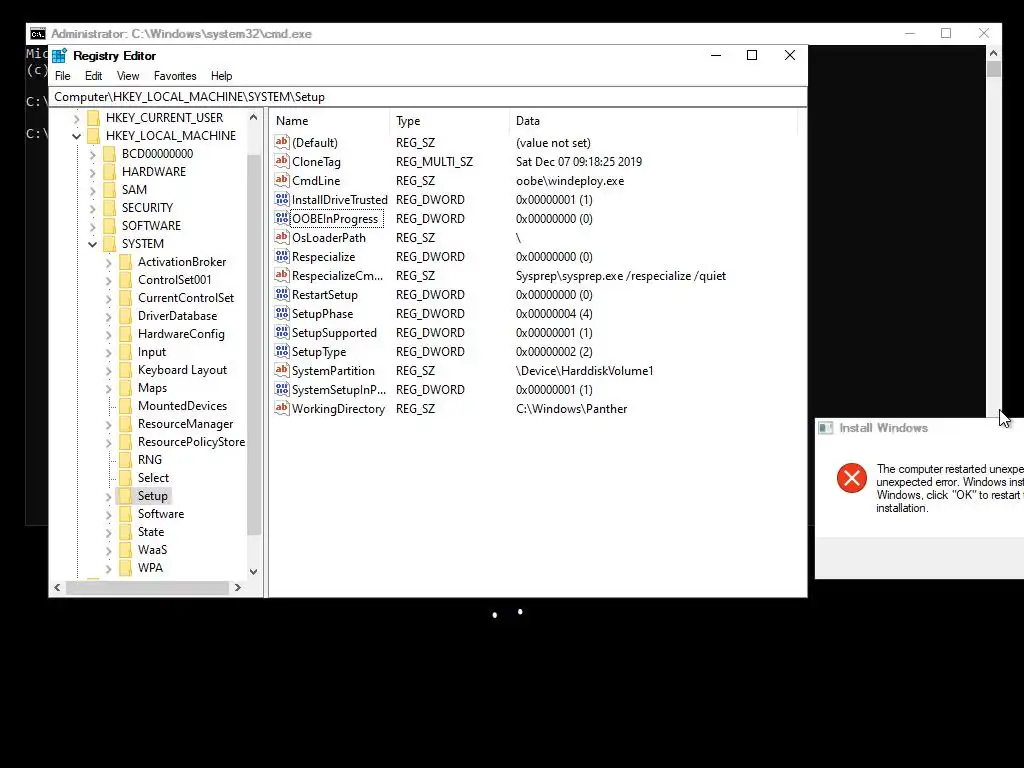Open the Help menu
This screenshot has width=1024, height=768.
(221, 76)
